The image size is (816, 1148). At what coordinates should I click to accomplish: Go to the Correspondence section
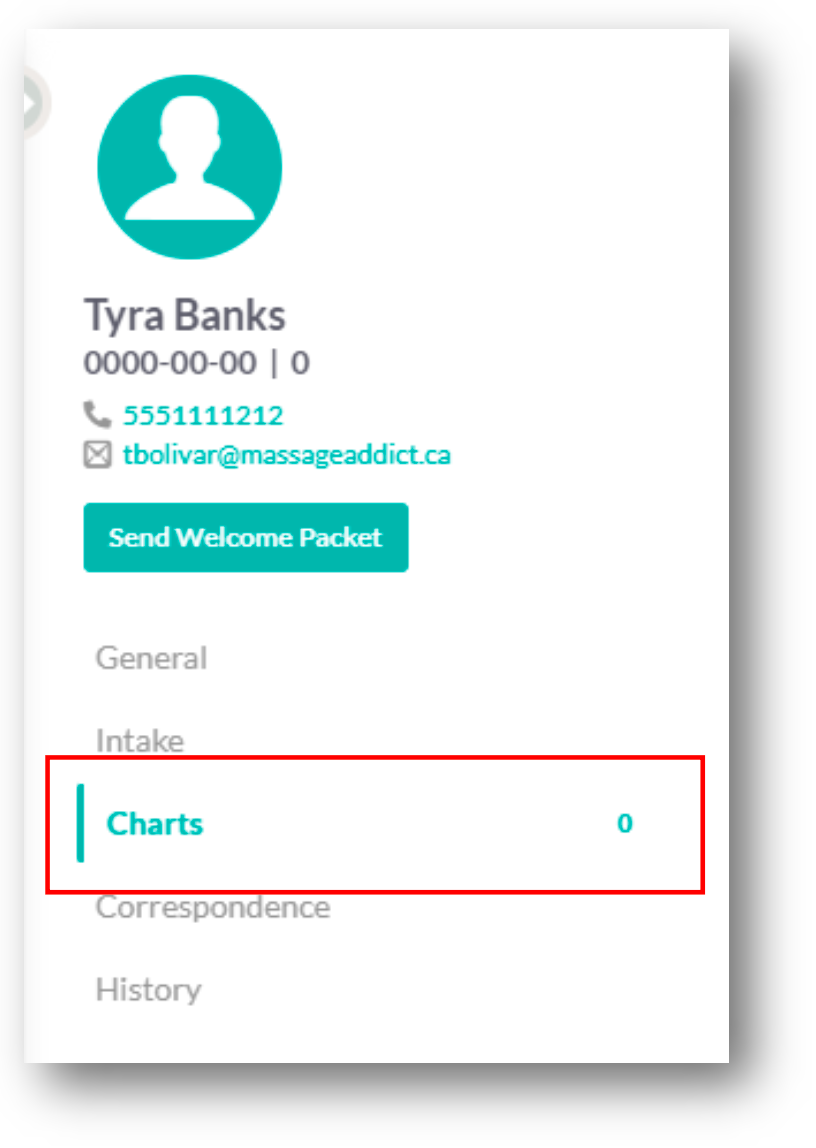pos(212,907)
